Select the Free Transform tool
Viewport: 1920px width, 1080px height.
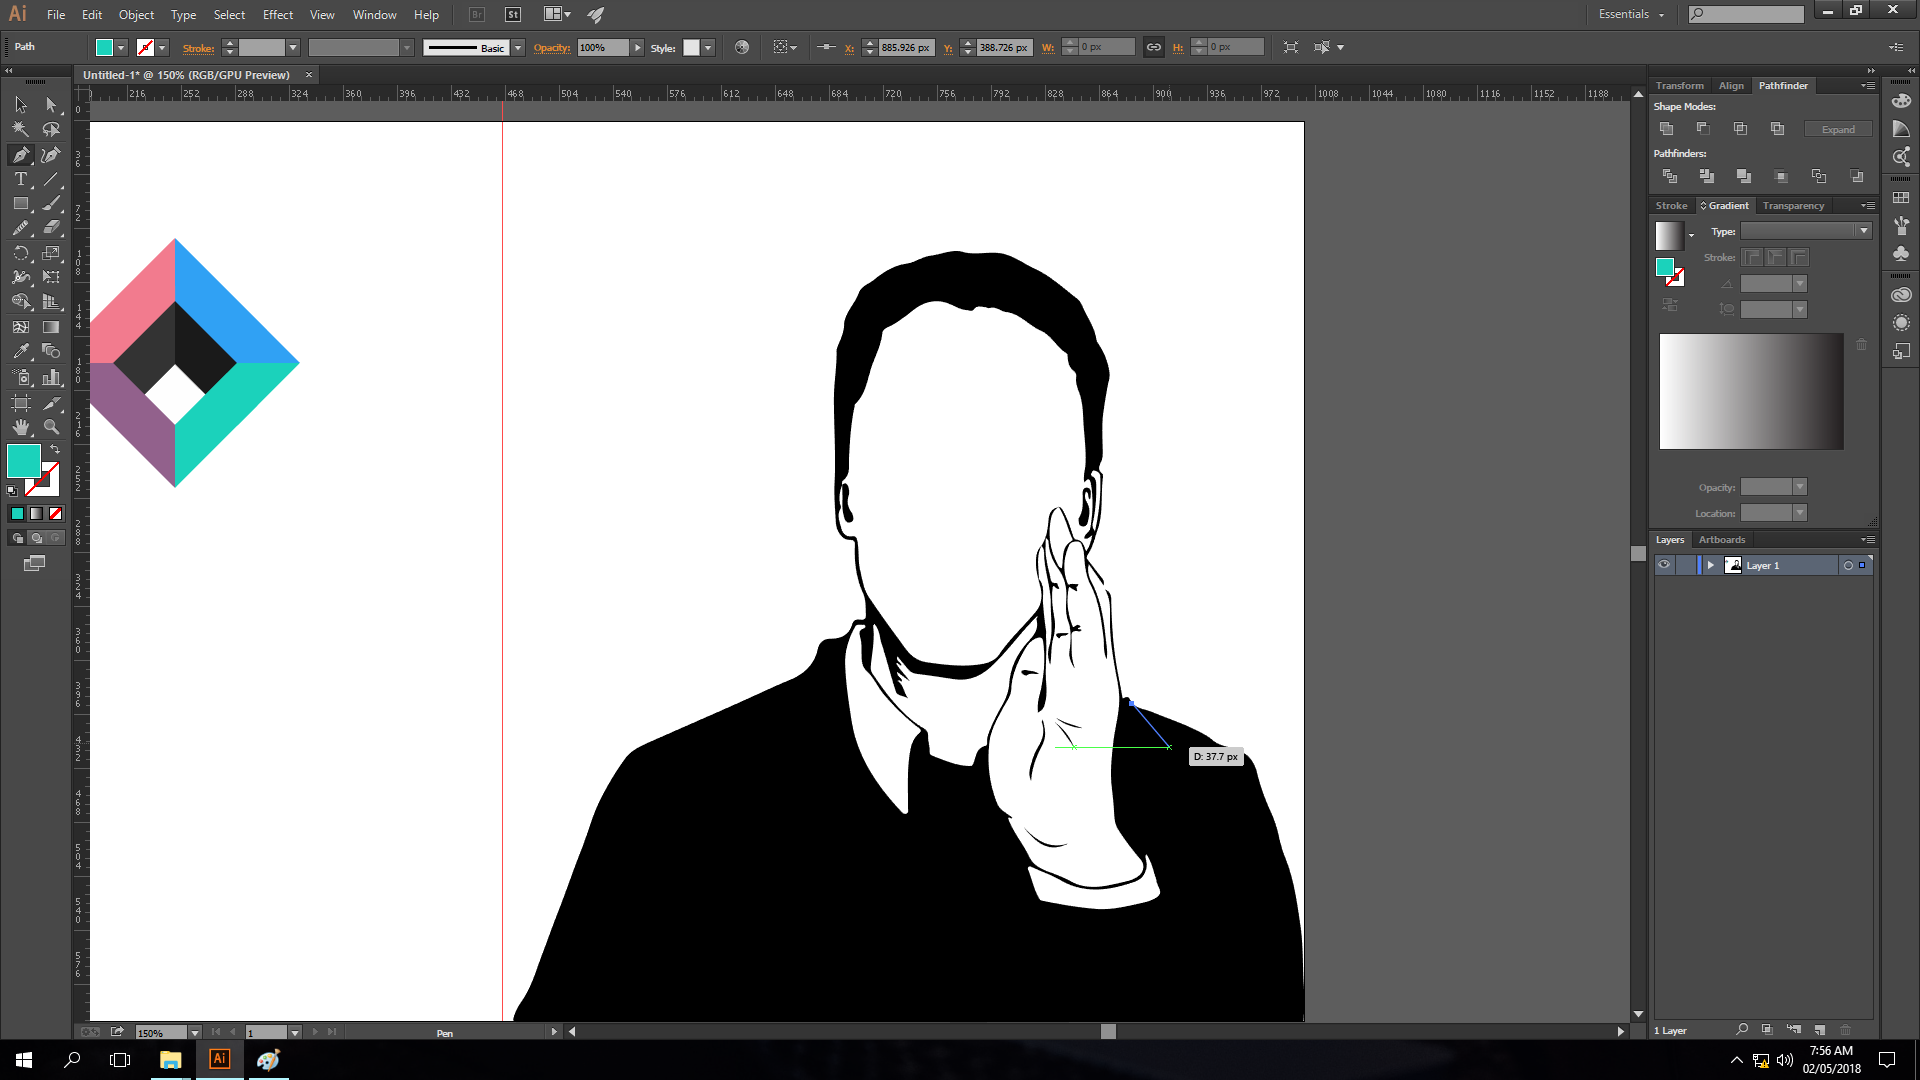(x=51, y=277)
